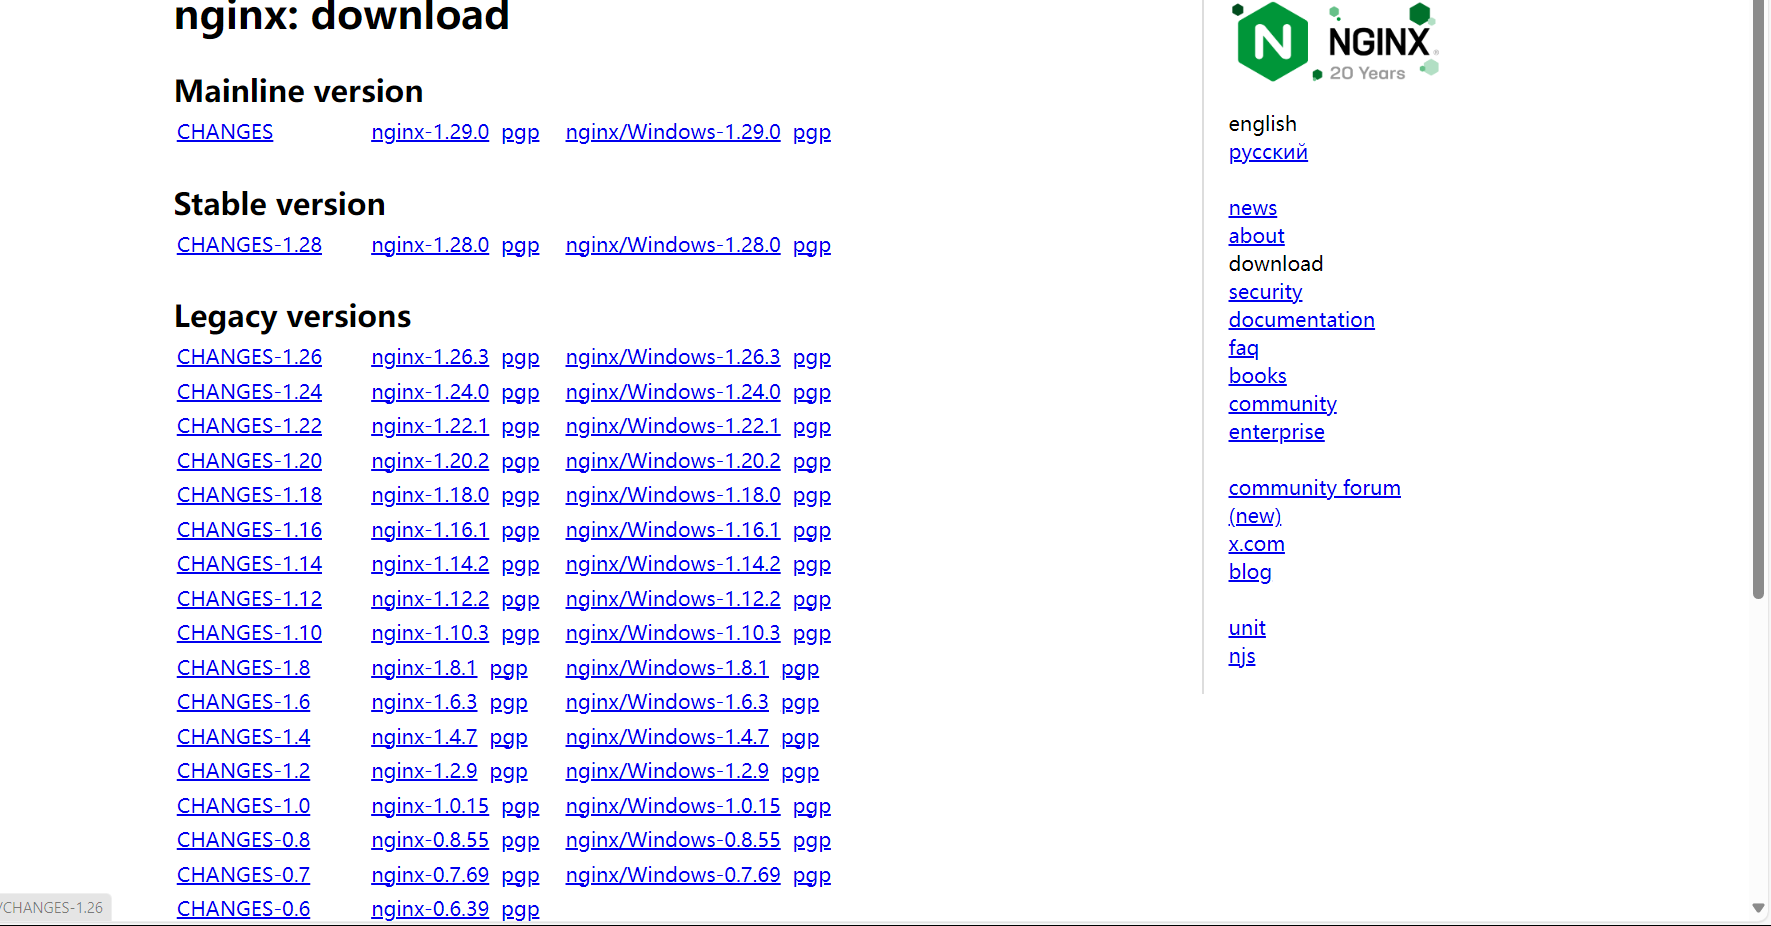Download nginx-1.28.0 stable source

[430, 245]
